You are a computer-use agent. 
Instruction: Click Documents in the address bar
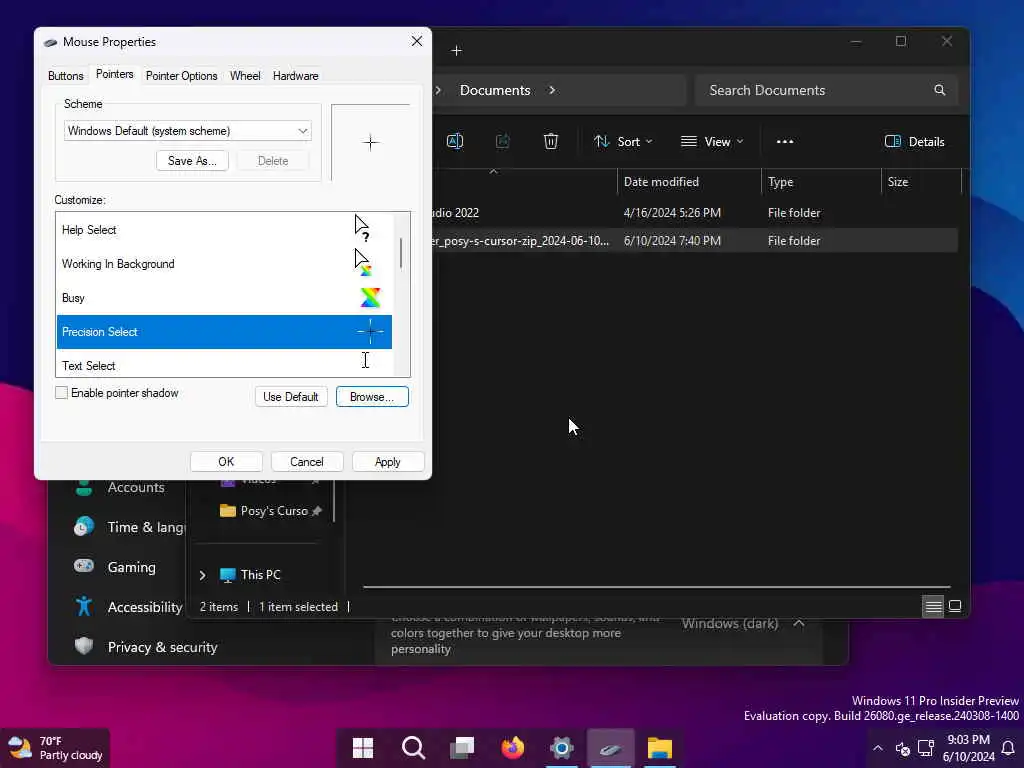[495, 90]
